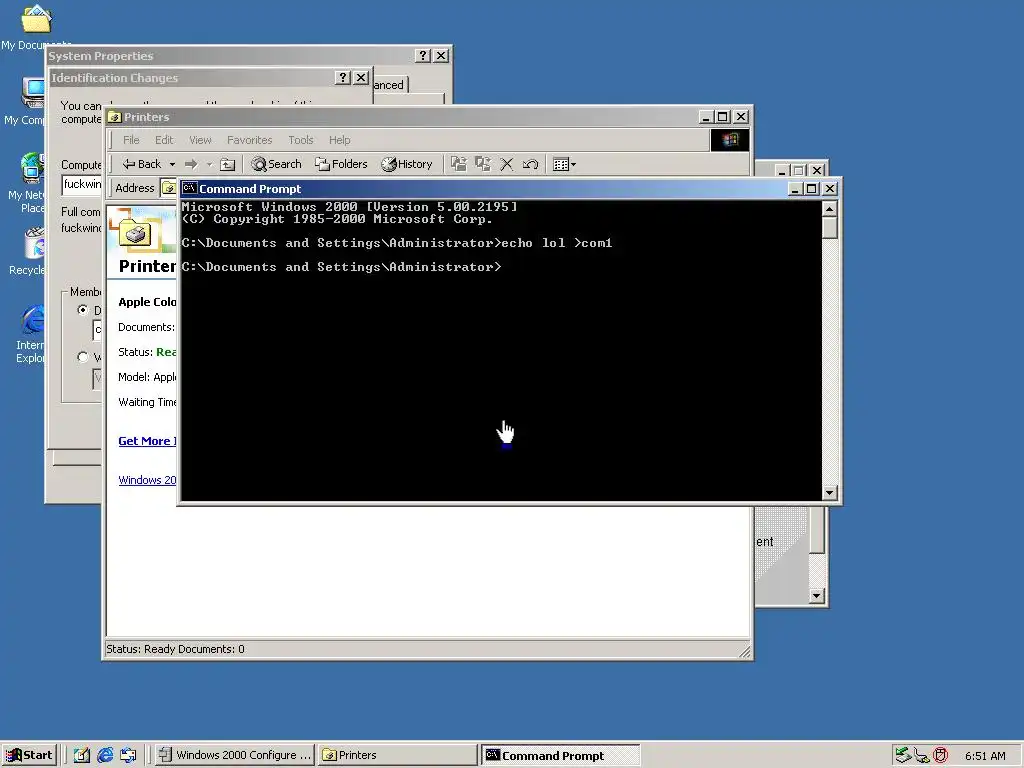Open Views dropdown in Printers toolbar

564,165
